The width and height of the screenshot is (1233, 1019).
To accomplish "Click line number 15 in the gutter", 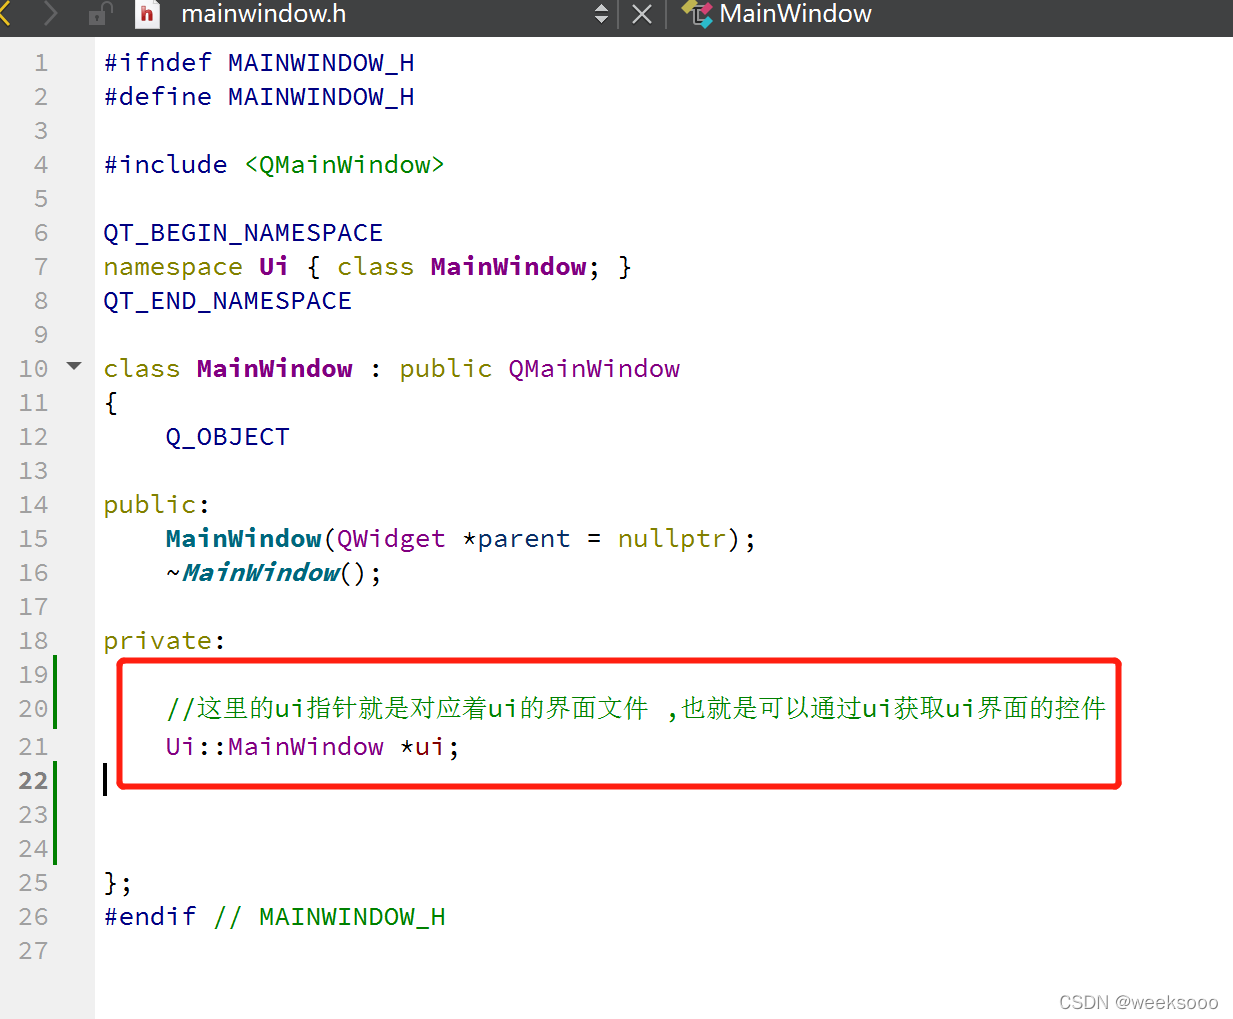I will pyautogui.click(x=33, y=539).
